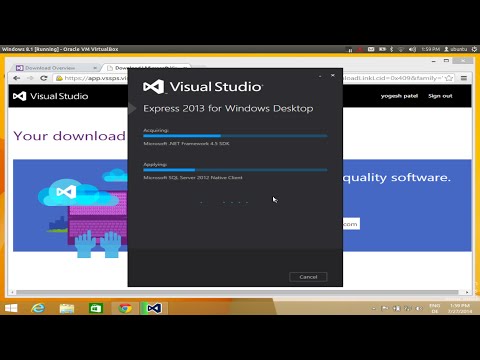480x360 pixels.
Task: Click the white '.com' button in banner
Action: [x=351, y=224]
